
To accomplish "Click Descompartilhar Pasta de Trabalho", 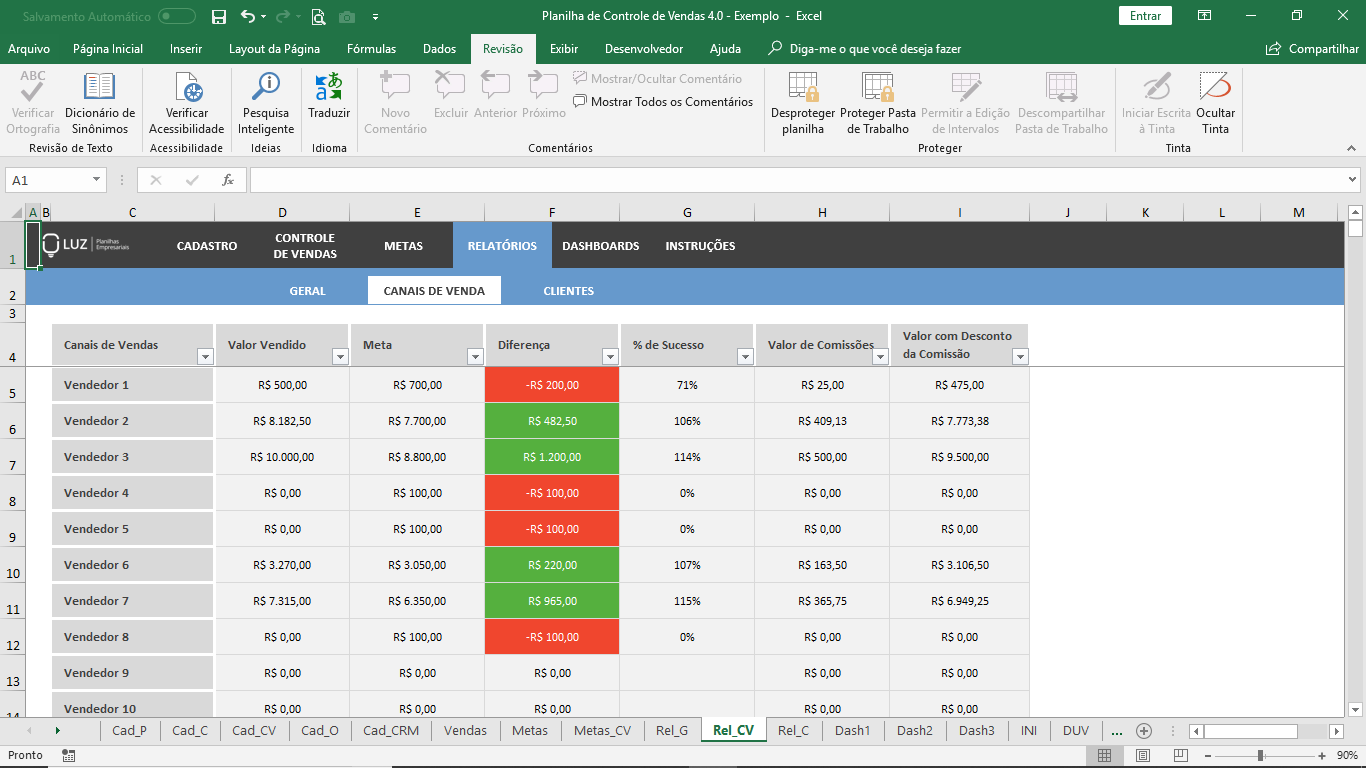I will (x=1062, y=102).
